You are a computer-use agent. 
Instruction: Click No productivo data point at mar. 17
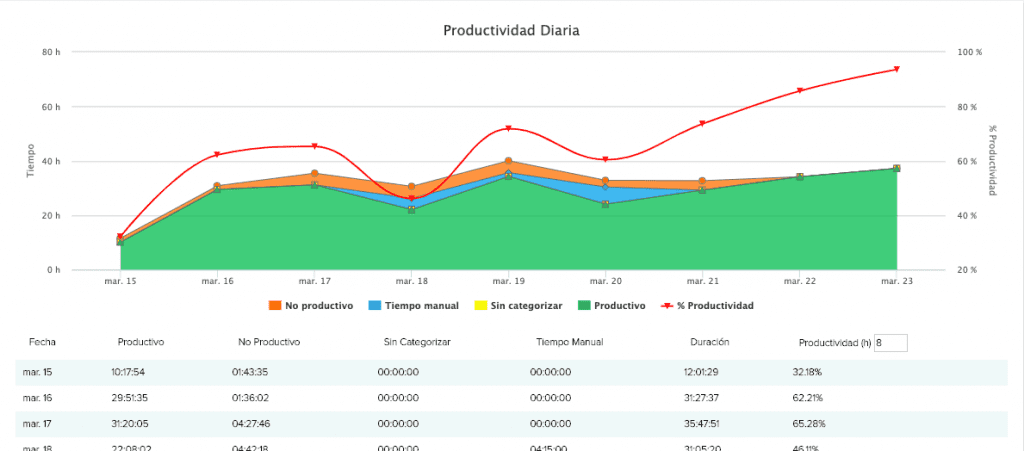pos(314,174)
